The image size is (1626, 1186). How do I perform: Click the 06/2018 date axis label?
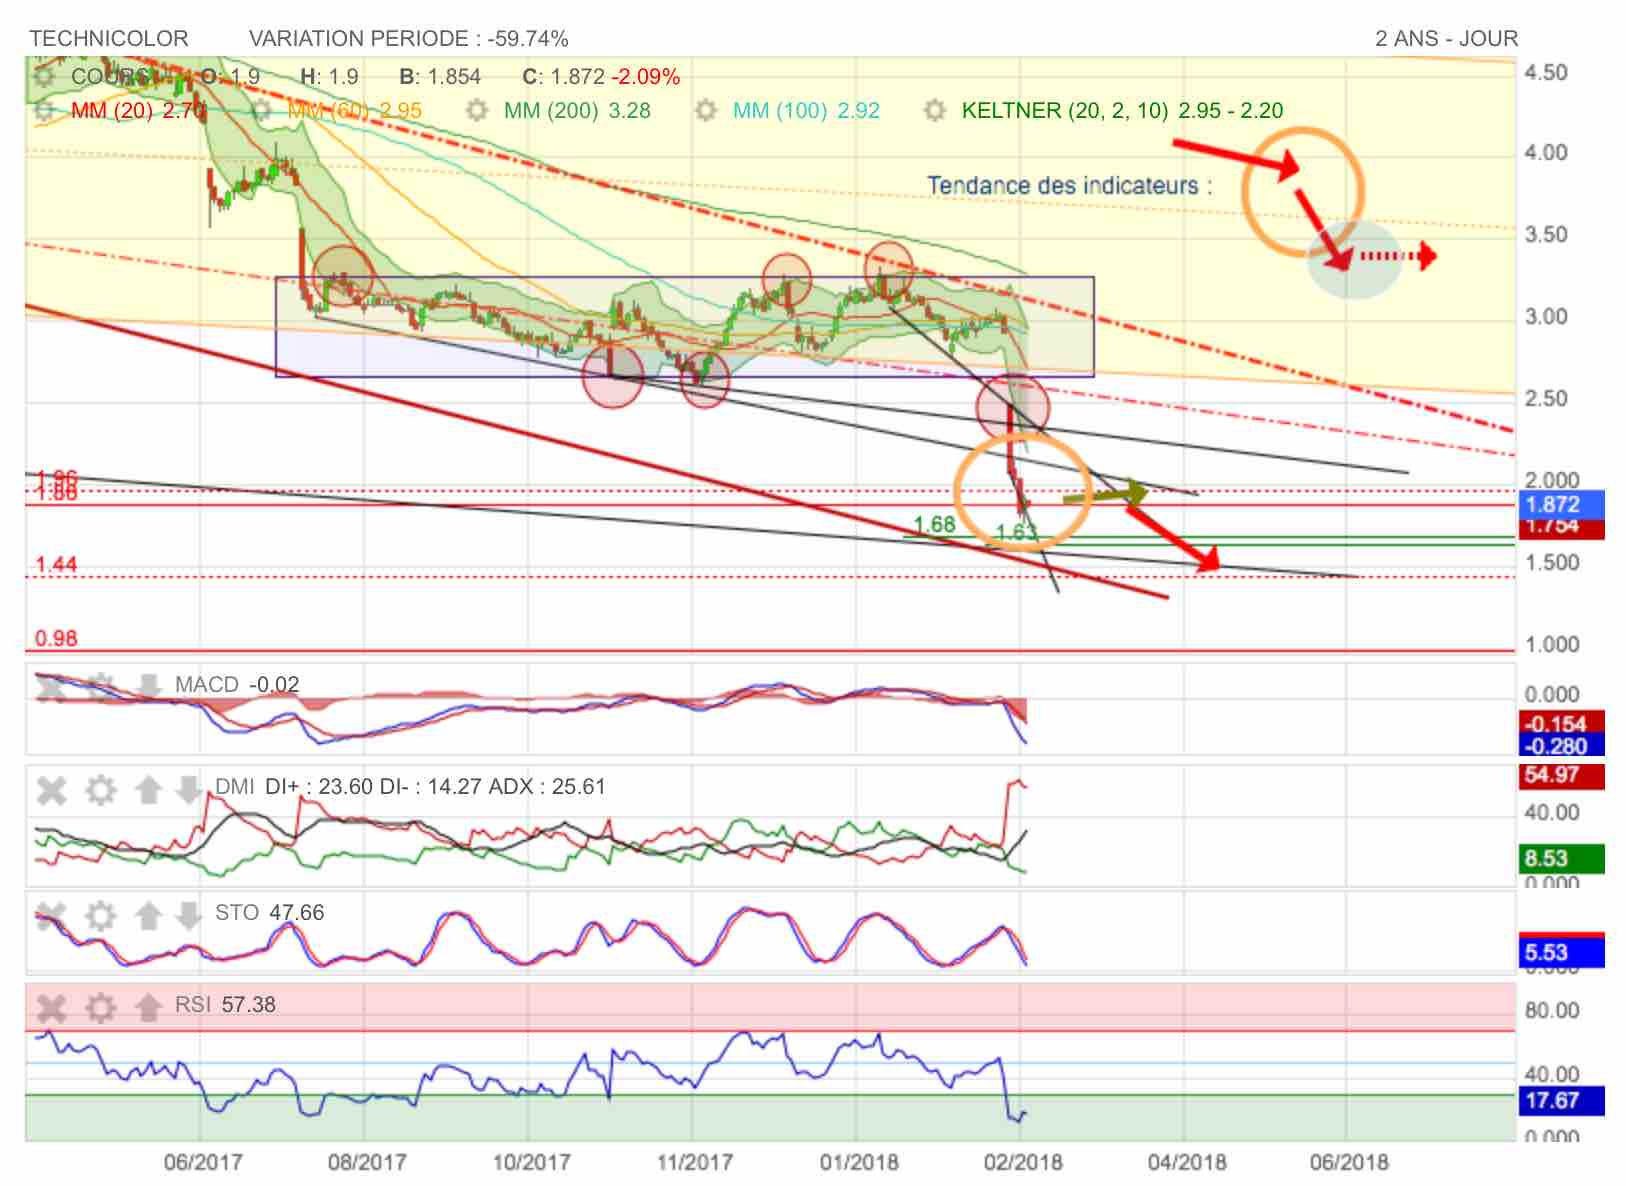click(x=1349, y=1162)
